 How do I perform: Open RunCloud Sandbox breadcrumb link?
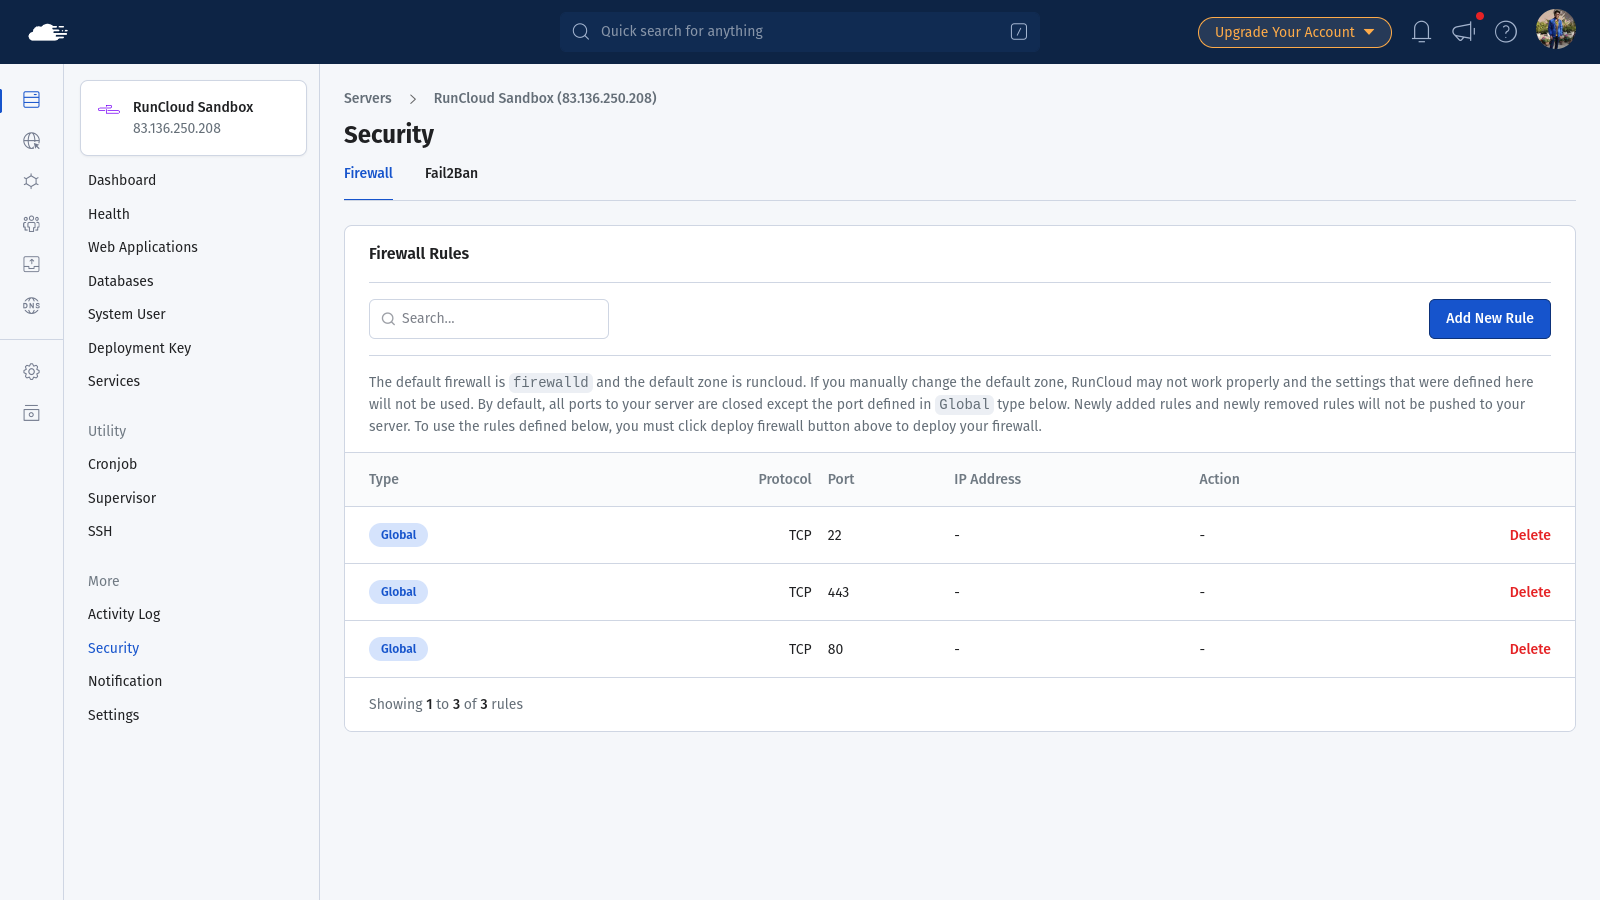pos(545,98)
